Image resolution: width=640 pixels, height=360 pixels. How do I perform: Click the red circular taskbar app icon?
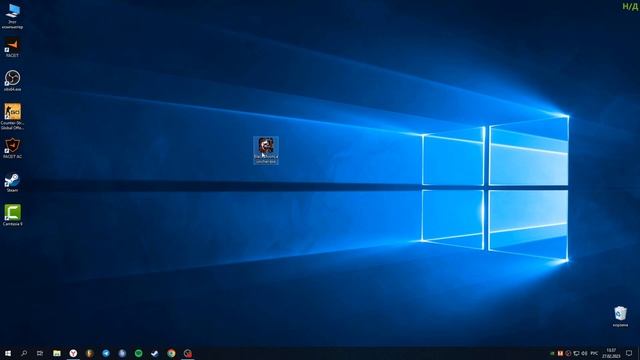[187, 353]
